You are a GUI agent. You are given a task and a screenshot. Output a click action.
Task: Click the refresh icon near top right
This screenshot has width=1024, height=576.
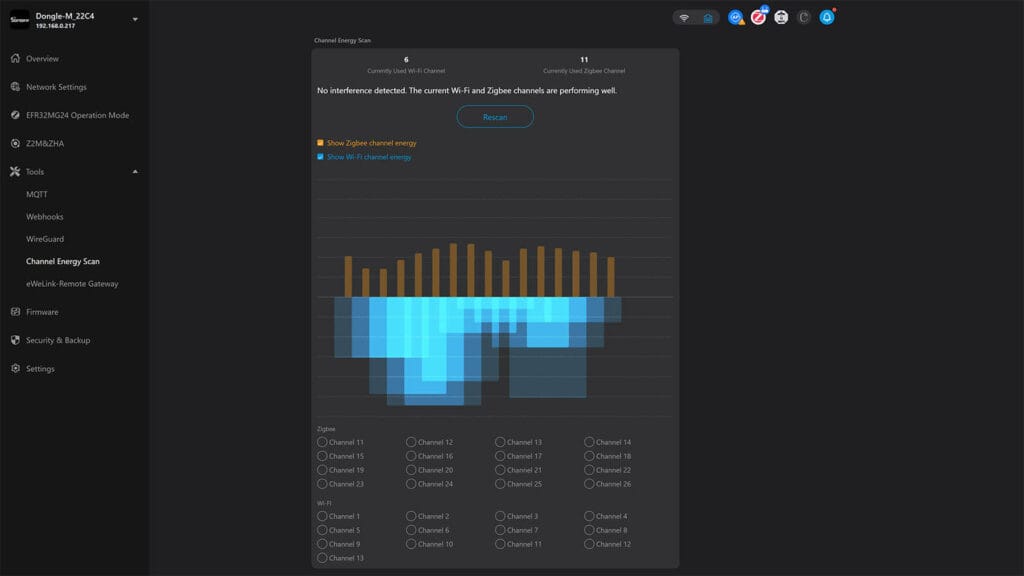[x=803, y=16]
